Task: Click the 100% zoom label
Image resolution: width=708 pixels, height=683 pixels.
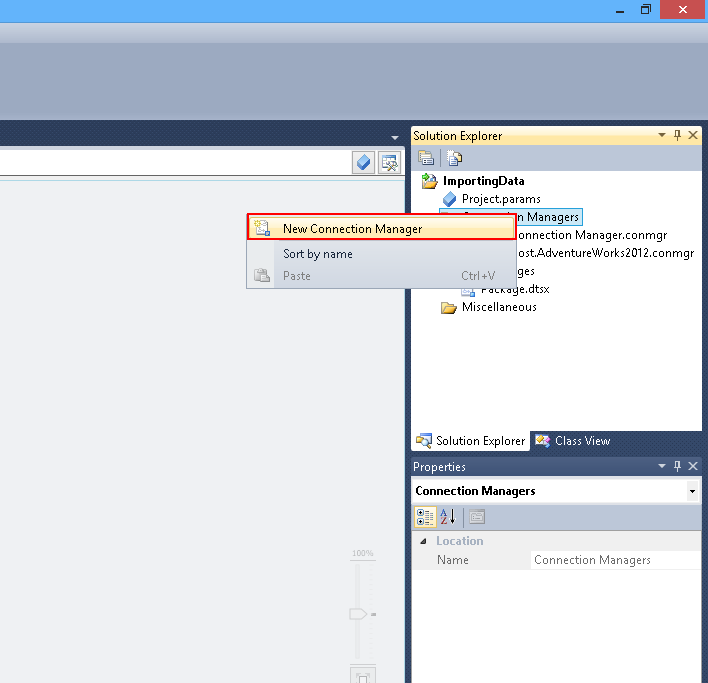Action: tap(362, 553)
